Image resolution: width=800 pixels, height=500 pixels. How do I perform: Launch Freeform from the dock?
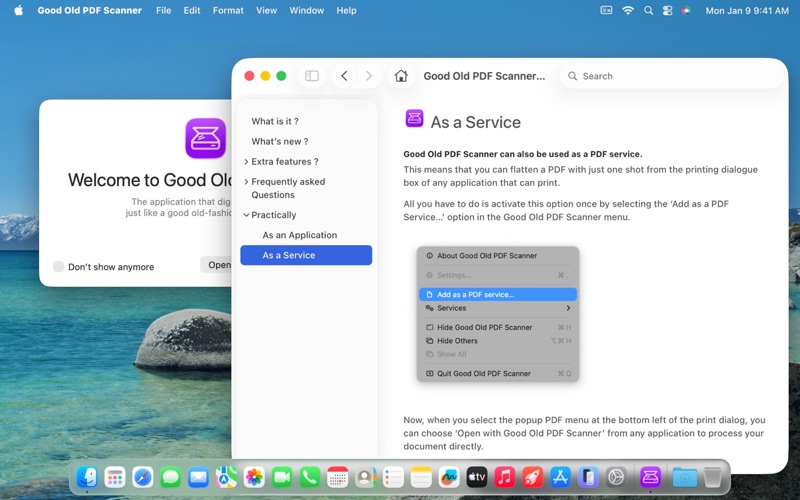[449, 478]
